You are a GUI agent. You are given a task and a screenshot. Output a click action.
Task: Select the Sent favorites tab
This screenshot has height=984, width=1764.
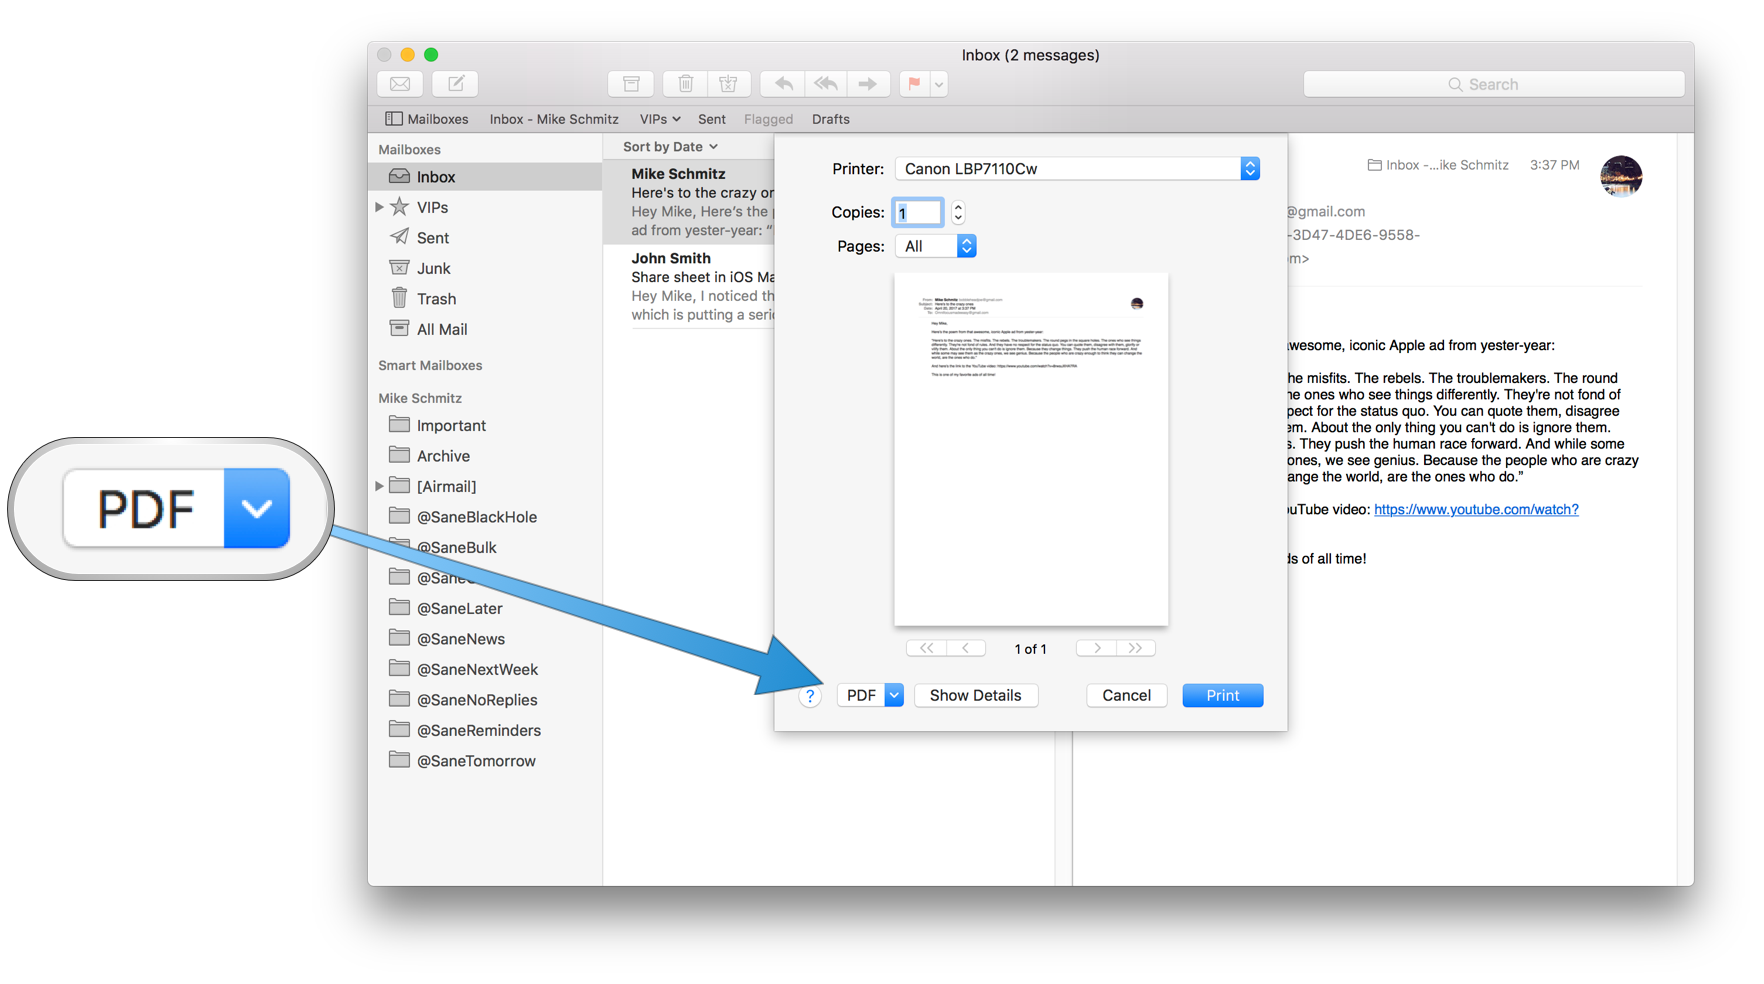(711, 119)
